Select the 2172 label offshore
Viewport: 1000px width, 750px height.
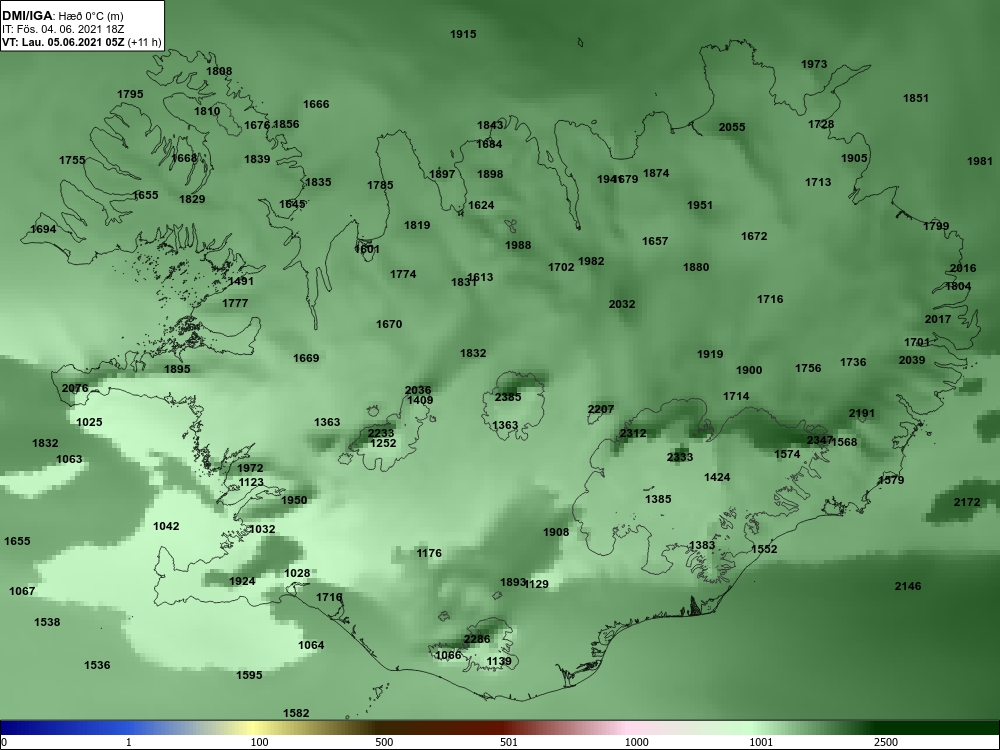click(967, 503)
